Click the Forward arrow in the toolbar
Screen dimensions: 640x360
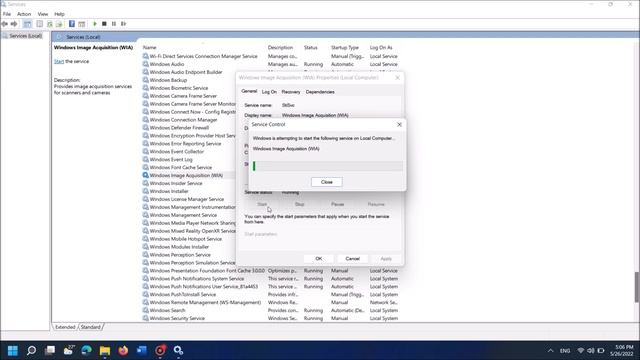(14, 24)
